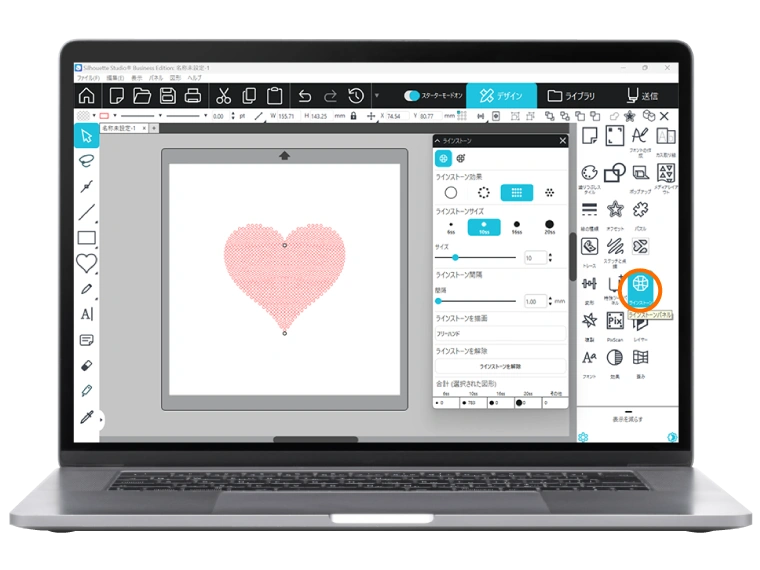Collapse the Rhinestone panel header chevron

point(437,142)
